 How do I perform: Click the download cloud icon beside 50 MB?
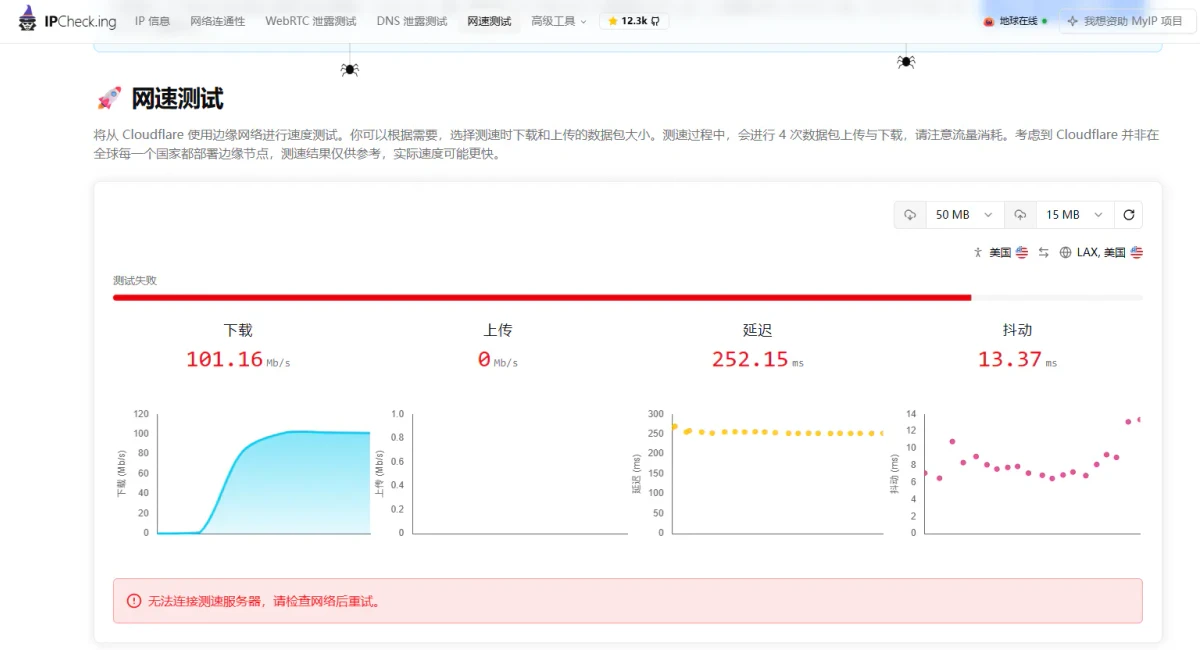click(x=910, y=215)
